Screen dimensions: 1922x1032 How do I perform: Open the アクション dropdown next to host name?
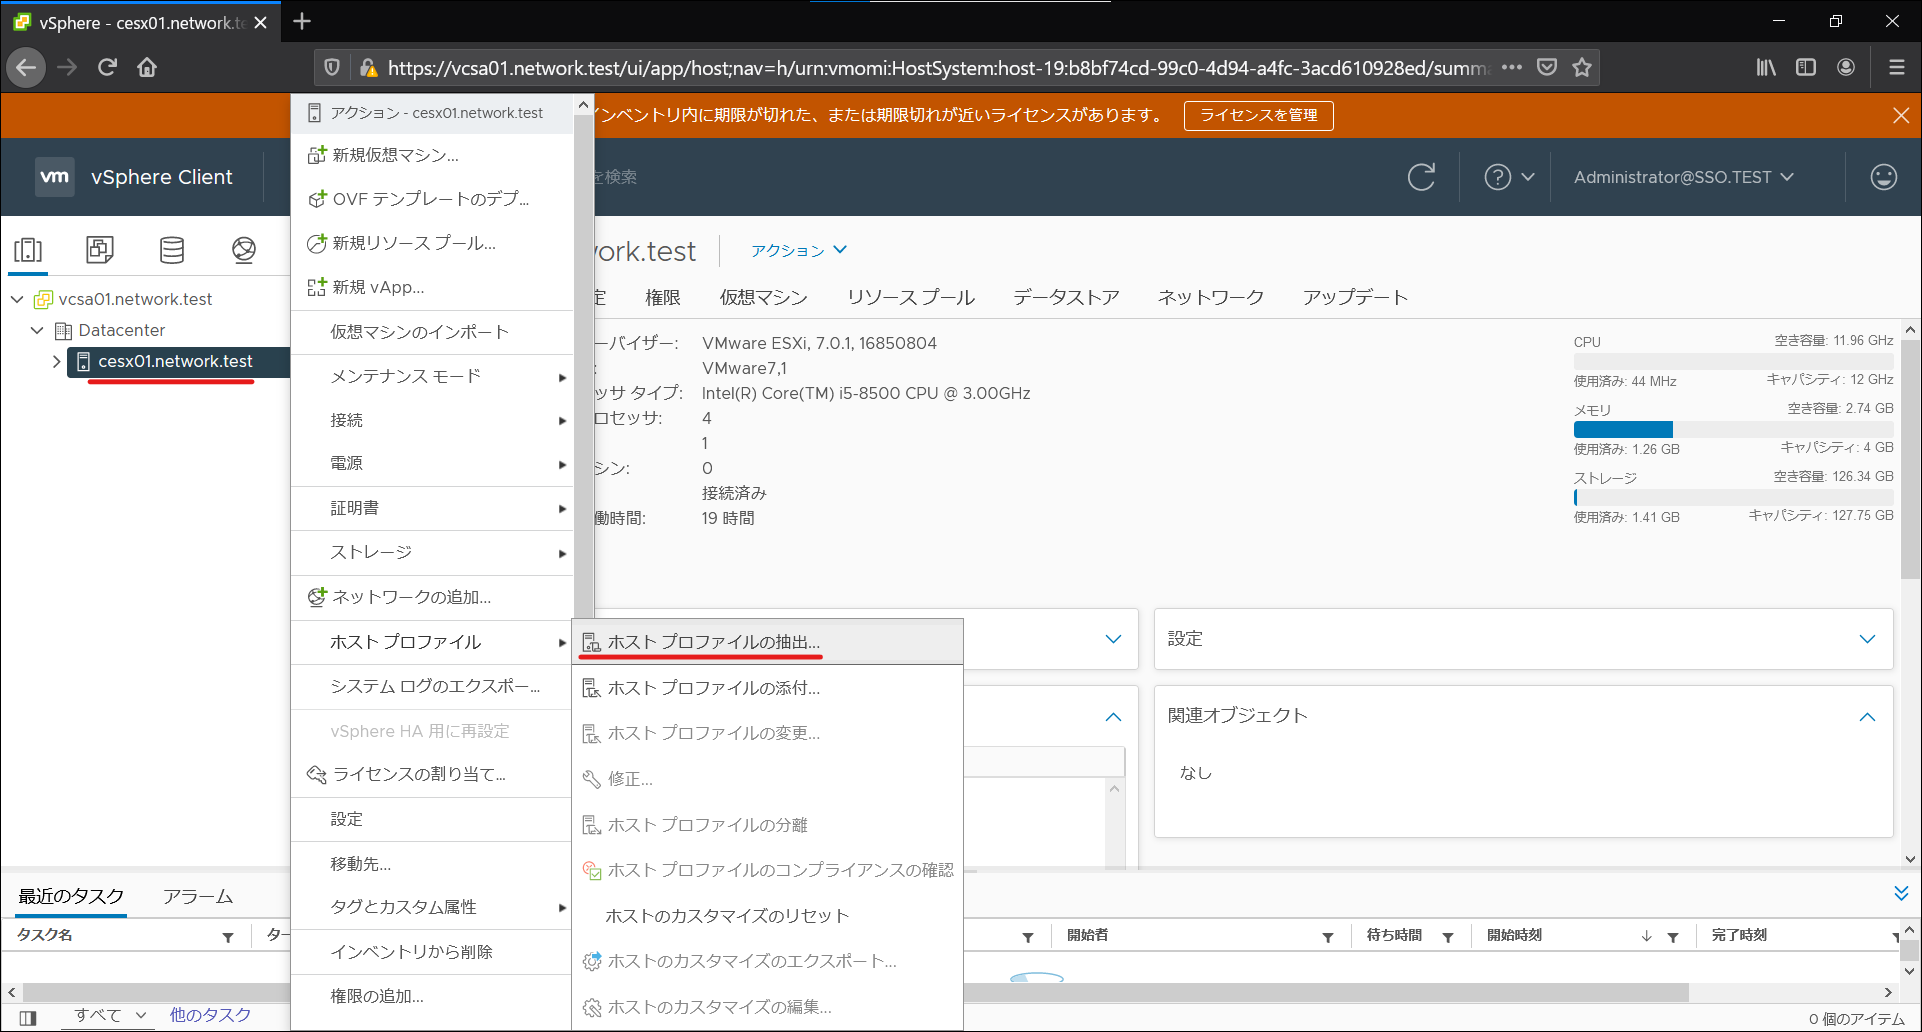(799, 250)
